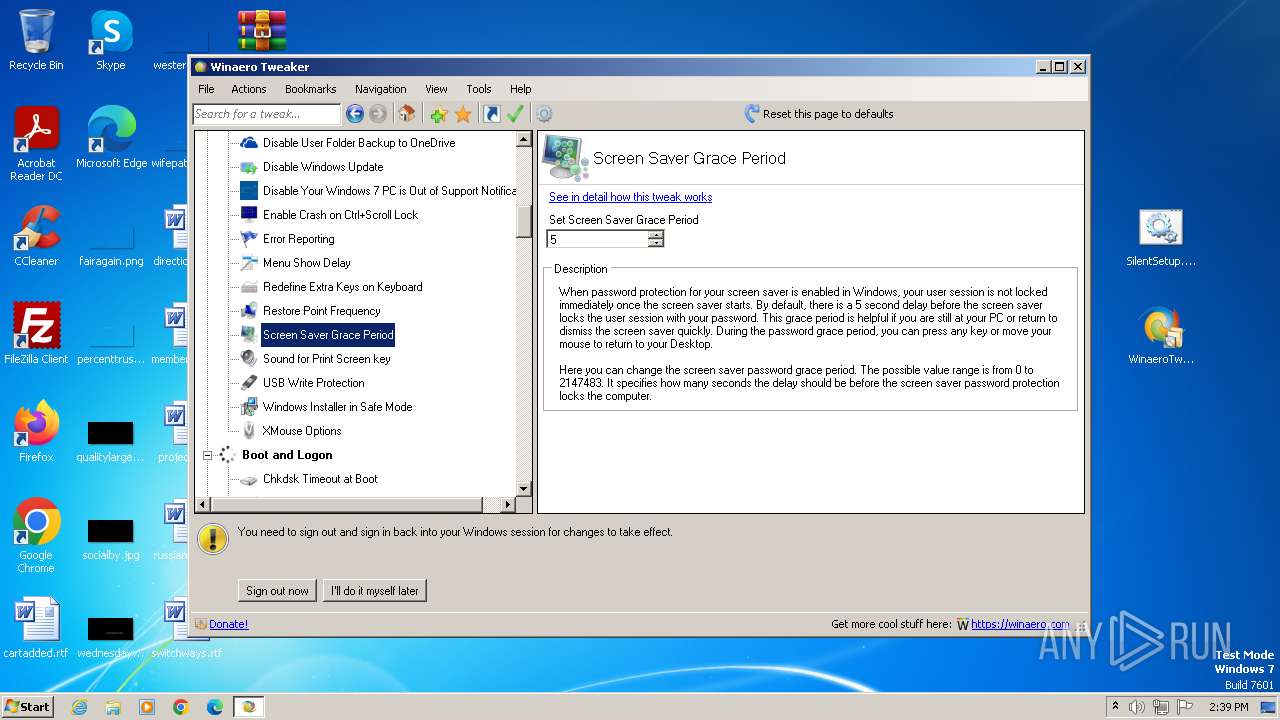
Task: Select Sound for Print Screen key
Action: coord(326,359)
